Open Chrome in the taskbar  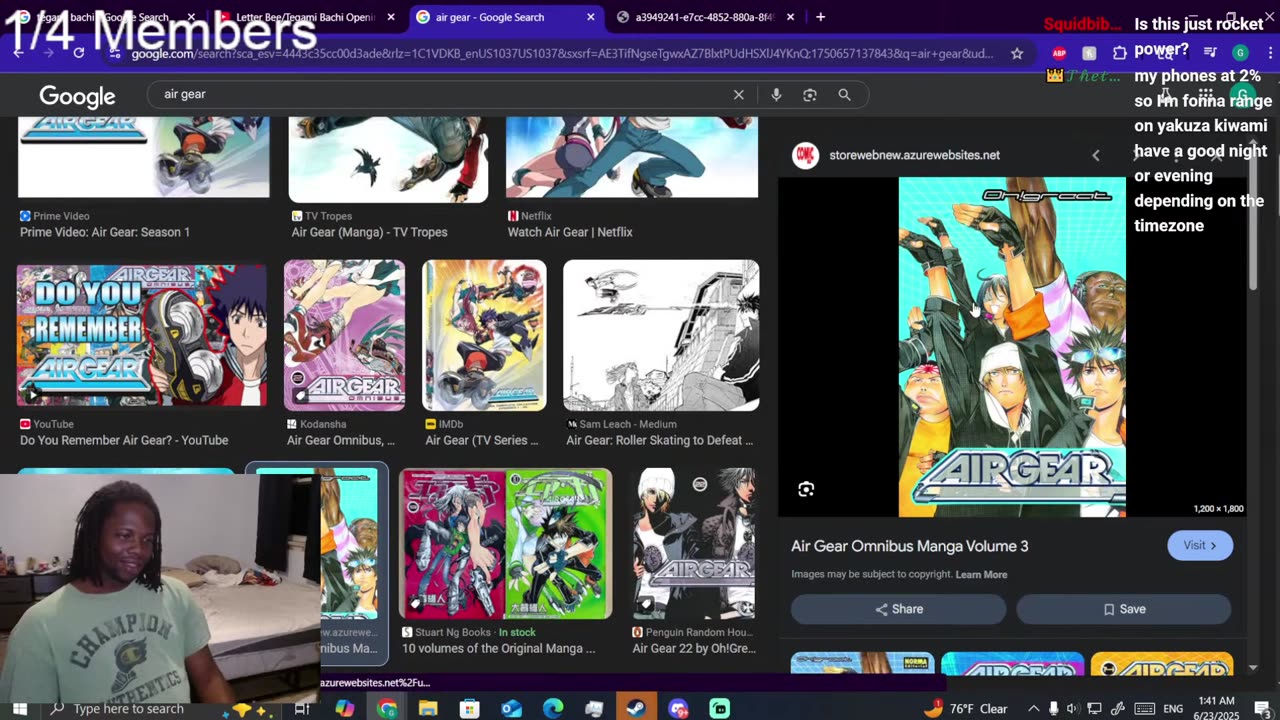pos(386,709)
